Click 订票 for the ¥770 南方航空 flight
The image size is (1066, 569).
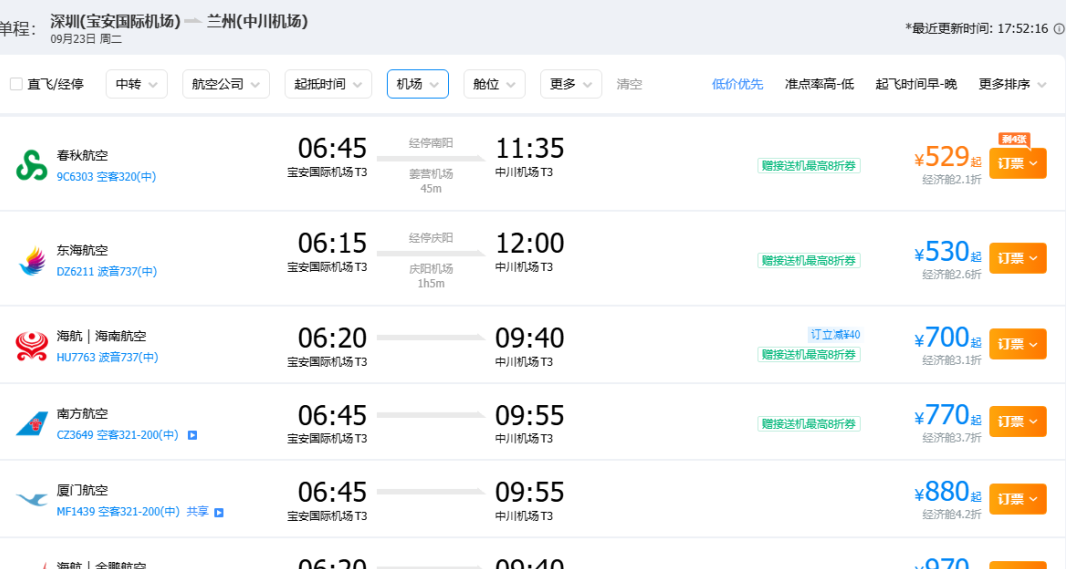pos(1017,421)
